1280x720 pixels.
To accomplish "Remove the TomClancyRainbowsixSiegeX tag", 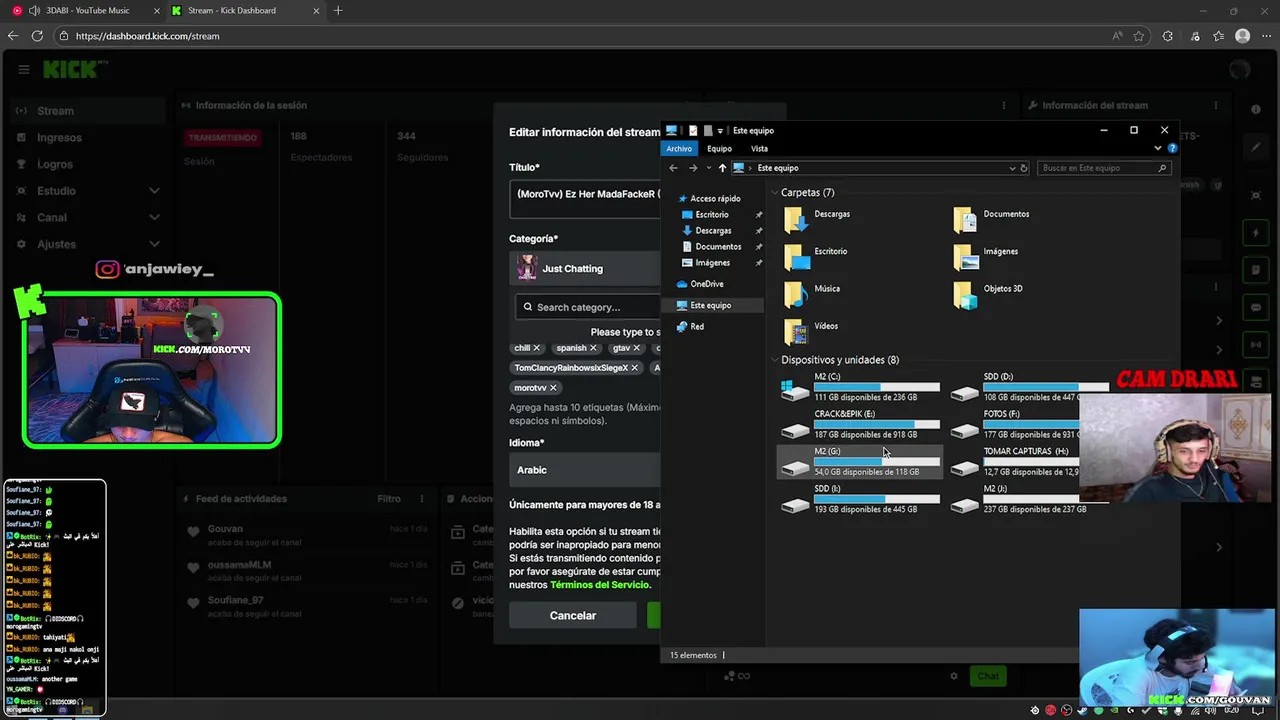I will click(x=634, y=368).
